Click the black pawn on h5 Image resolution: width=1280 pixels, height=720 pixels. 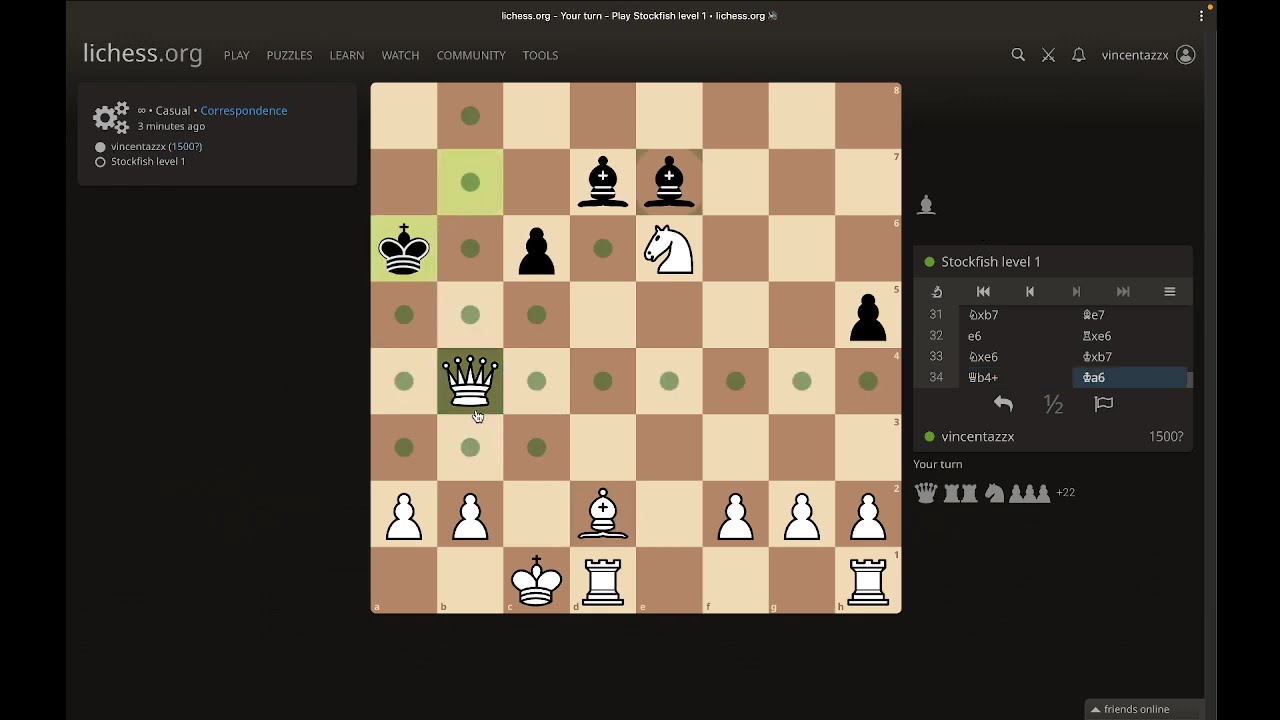[868, 315]
